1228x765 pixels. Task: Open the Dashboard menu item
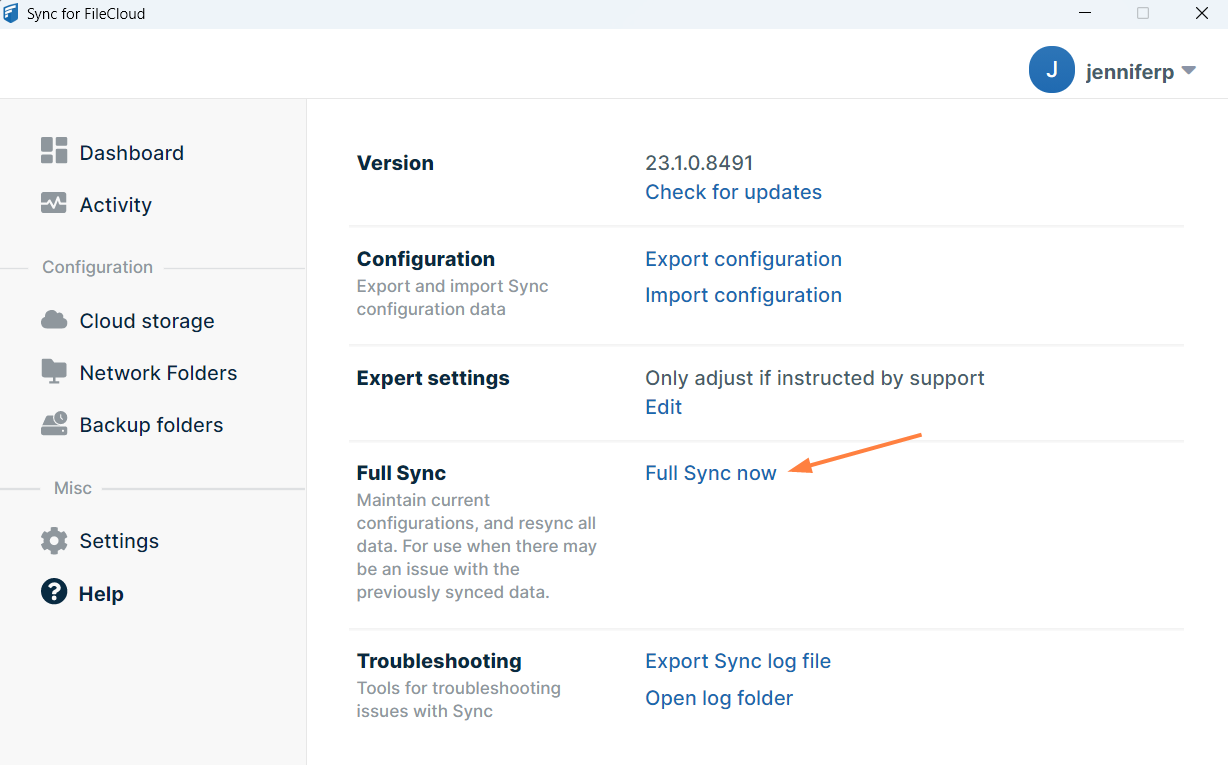(x=131, y=153)
